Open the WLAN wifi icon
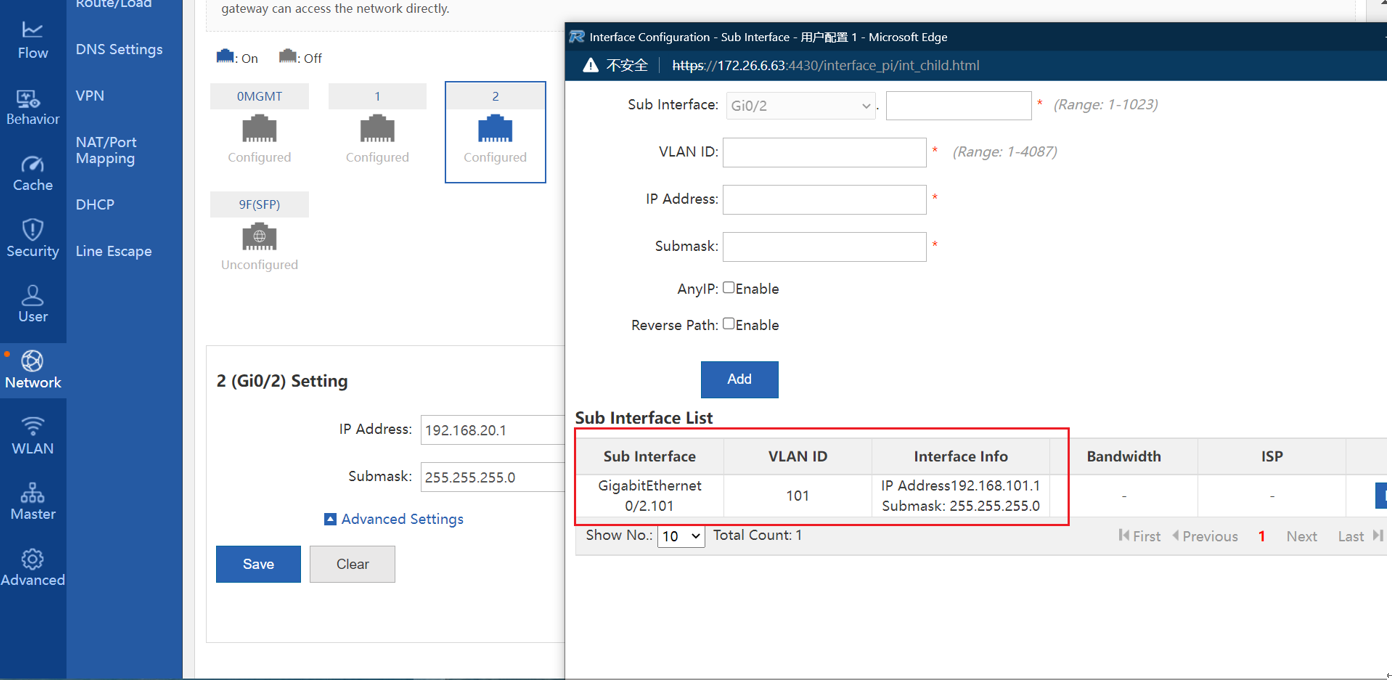Screen dimensions: 1392x681 (32, 436)
